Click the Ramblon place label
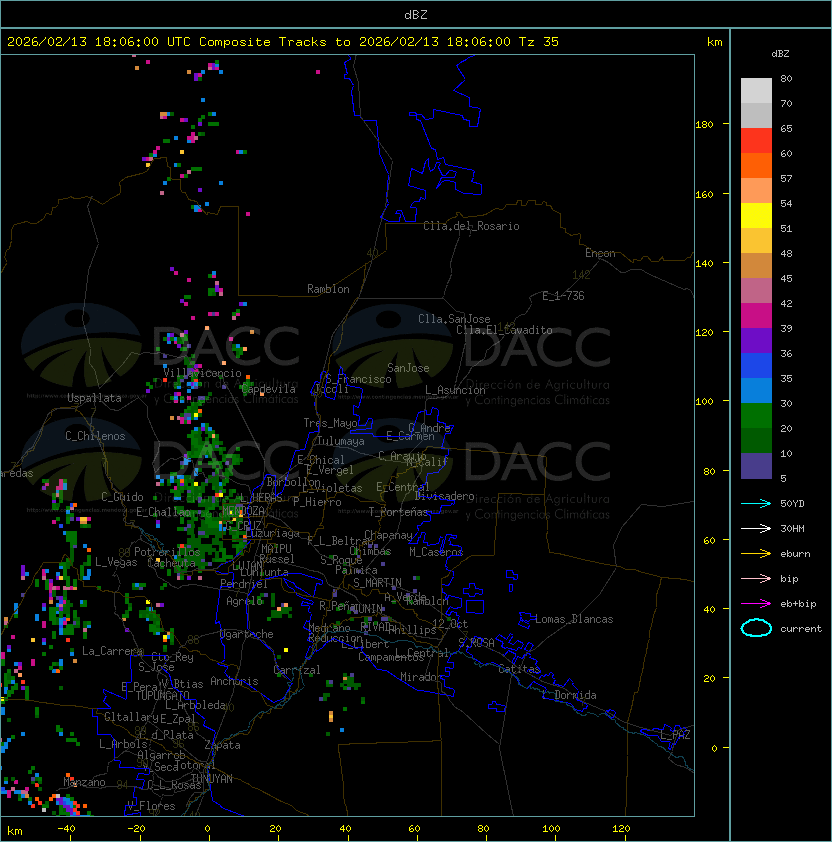Screen dimensions: 832x842 point(328,289)
